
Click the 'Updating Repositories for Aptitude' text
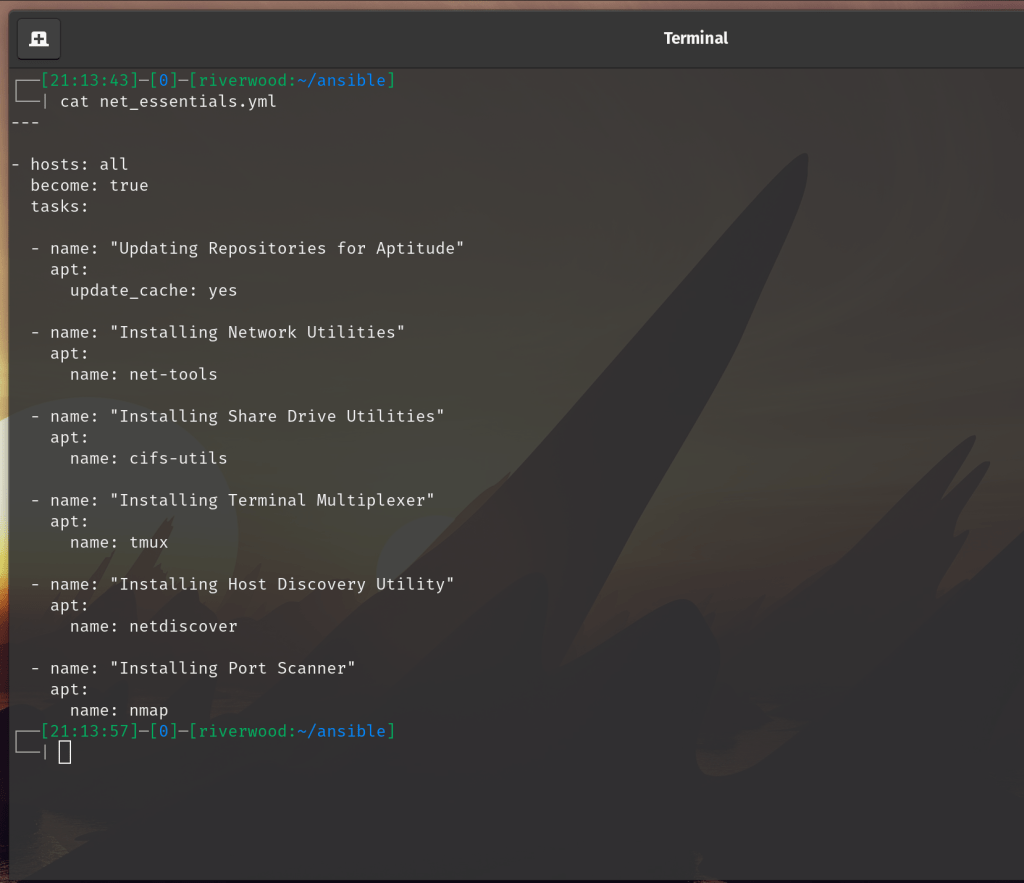(x=291, y=248)
